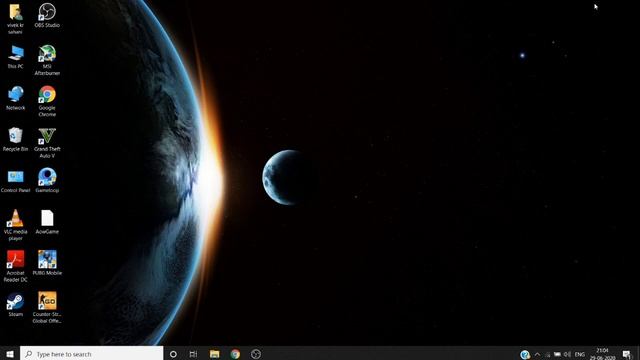Select the MSI Afterburner shortcut
Screen dimensions: 640x360
pos(47,60)
